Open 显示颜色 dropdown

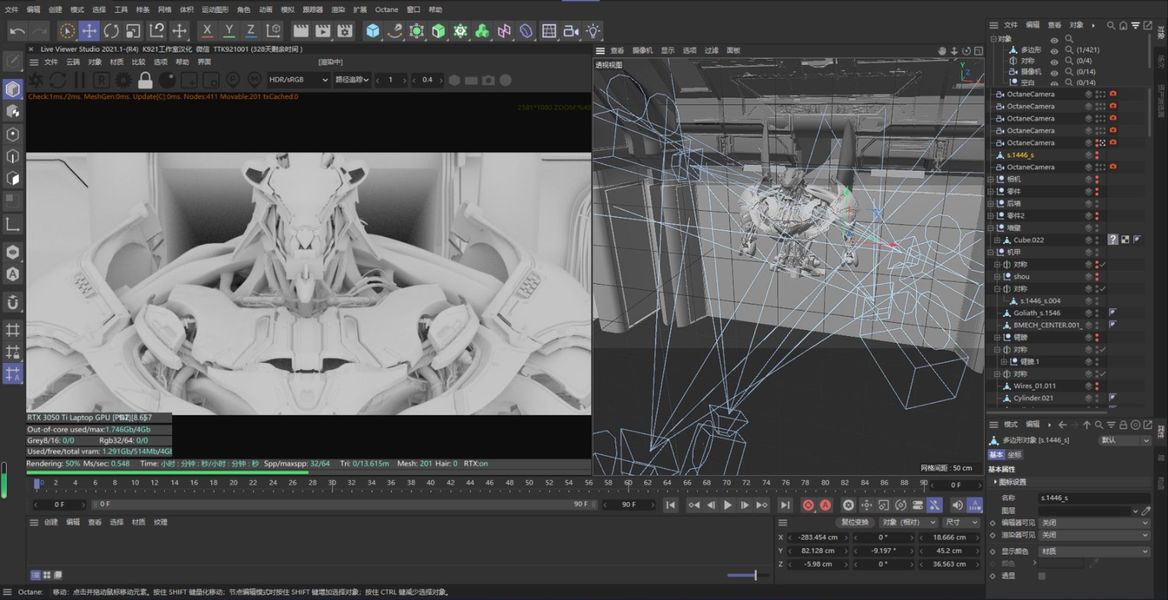click(1094, 552)
